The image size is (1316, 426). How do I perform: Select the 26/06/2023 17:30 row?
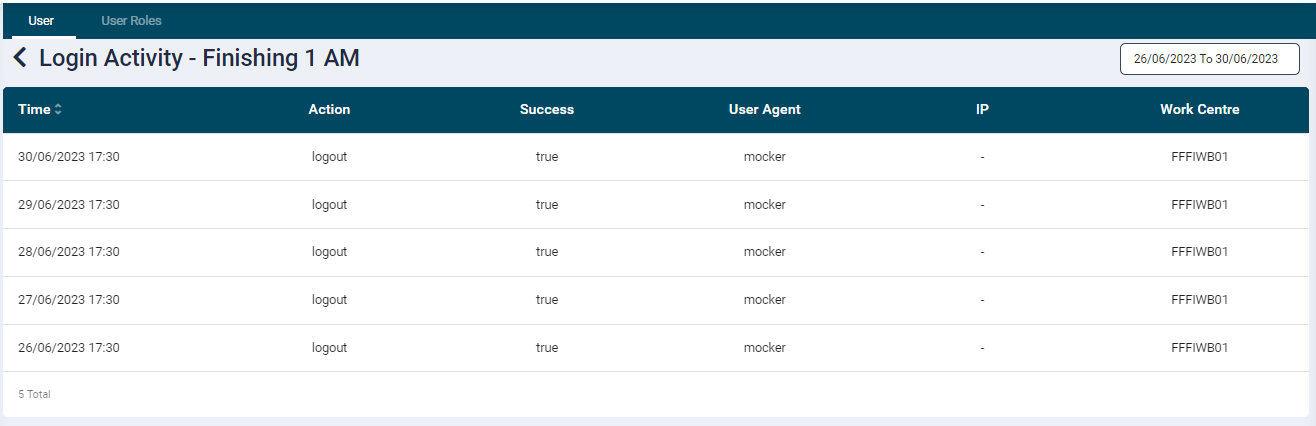click(69, 348)
